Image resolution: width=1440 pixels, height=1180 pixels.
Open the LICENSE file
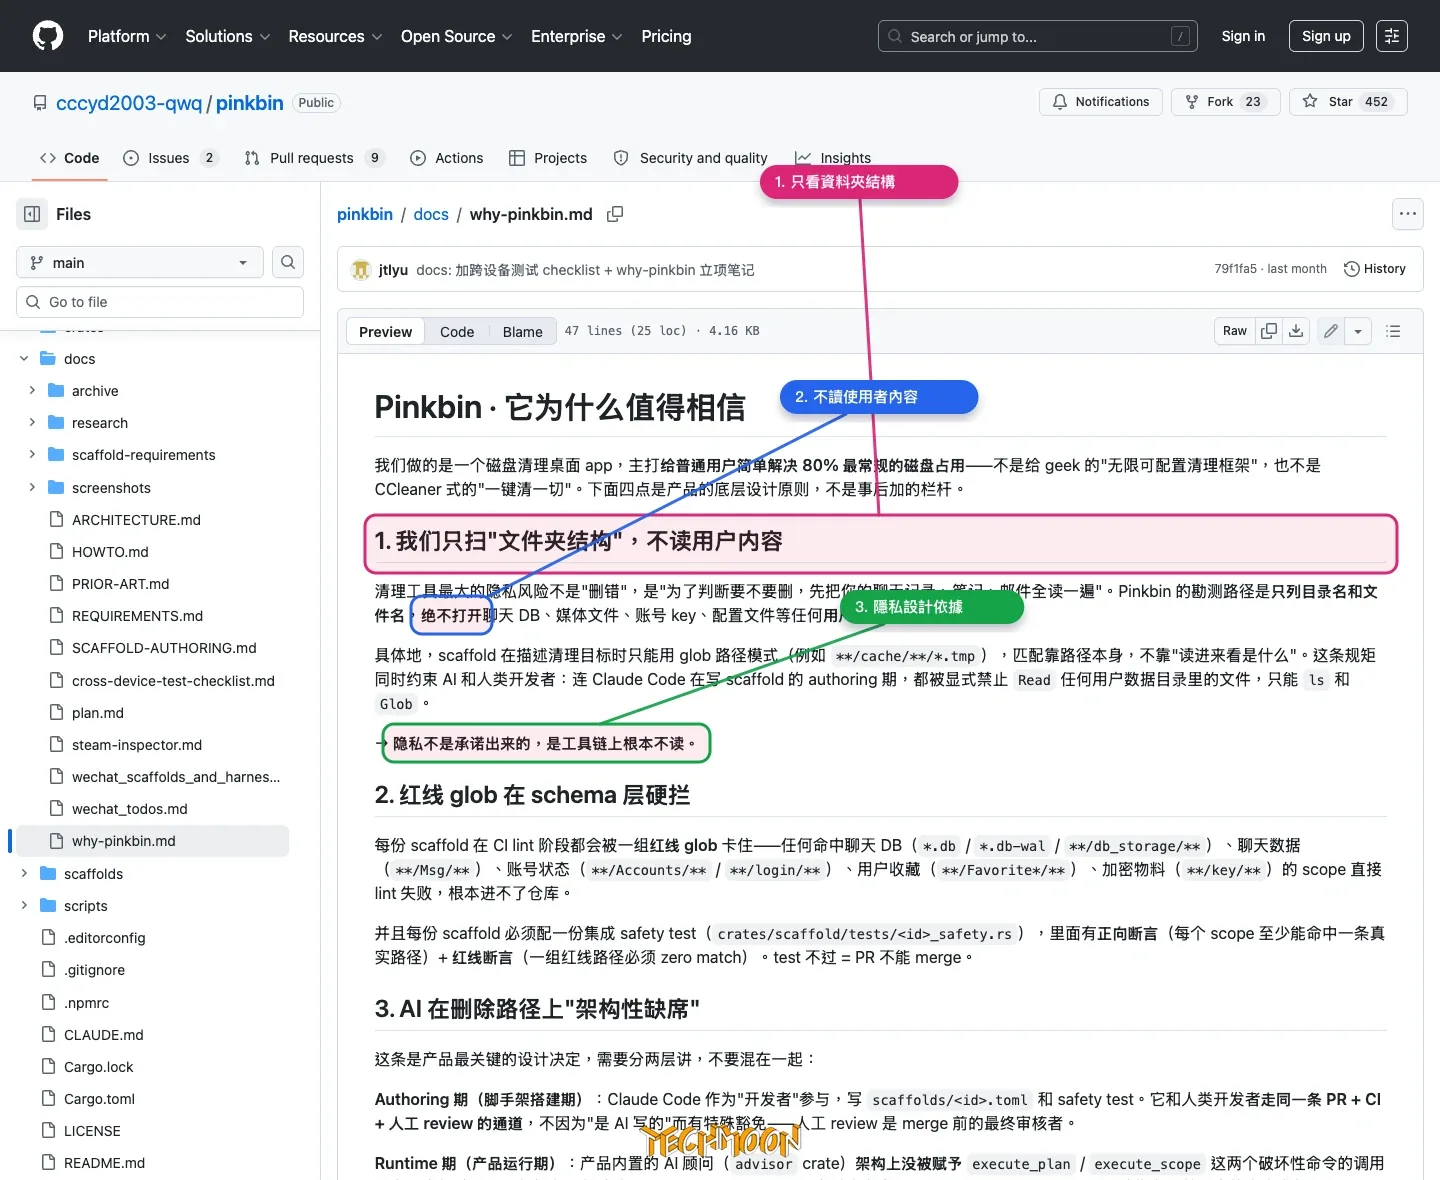pos(92,1131)
